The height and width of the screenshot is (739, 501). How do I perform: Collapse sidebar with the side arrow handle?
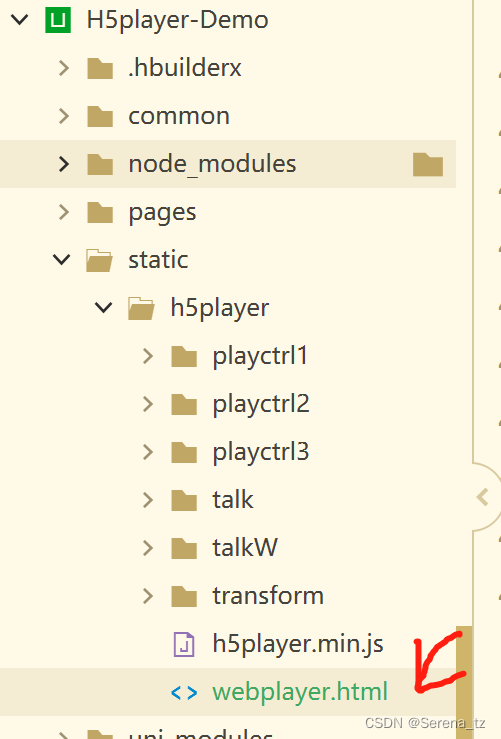[x=483, y=497]
